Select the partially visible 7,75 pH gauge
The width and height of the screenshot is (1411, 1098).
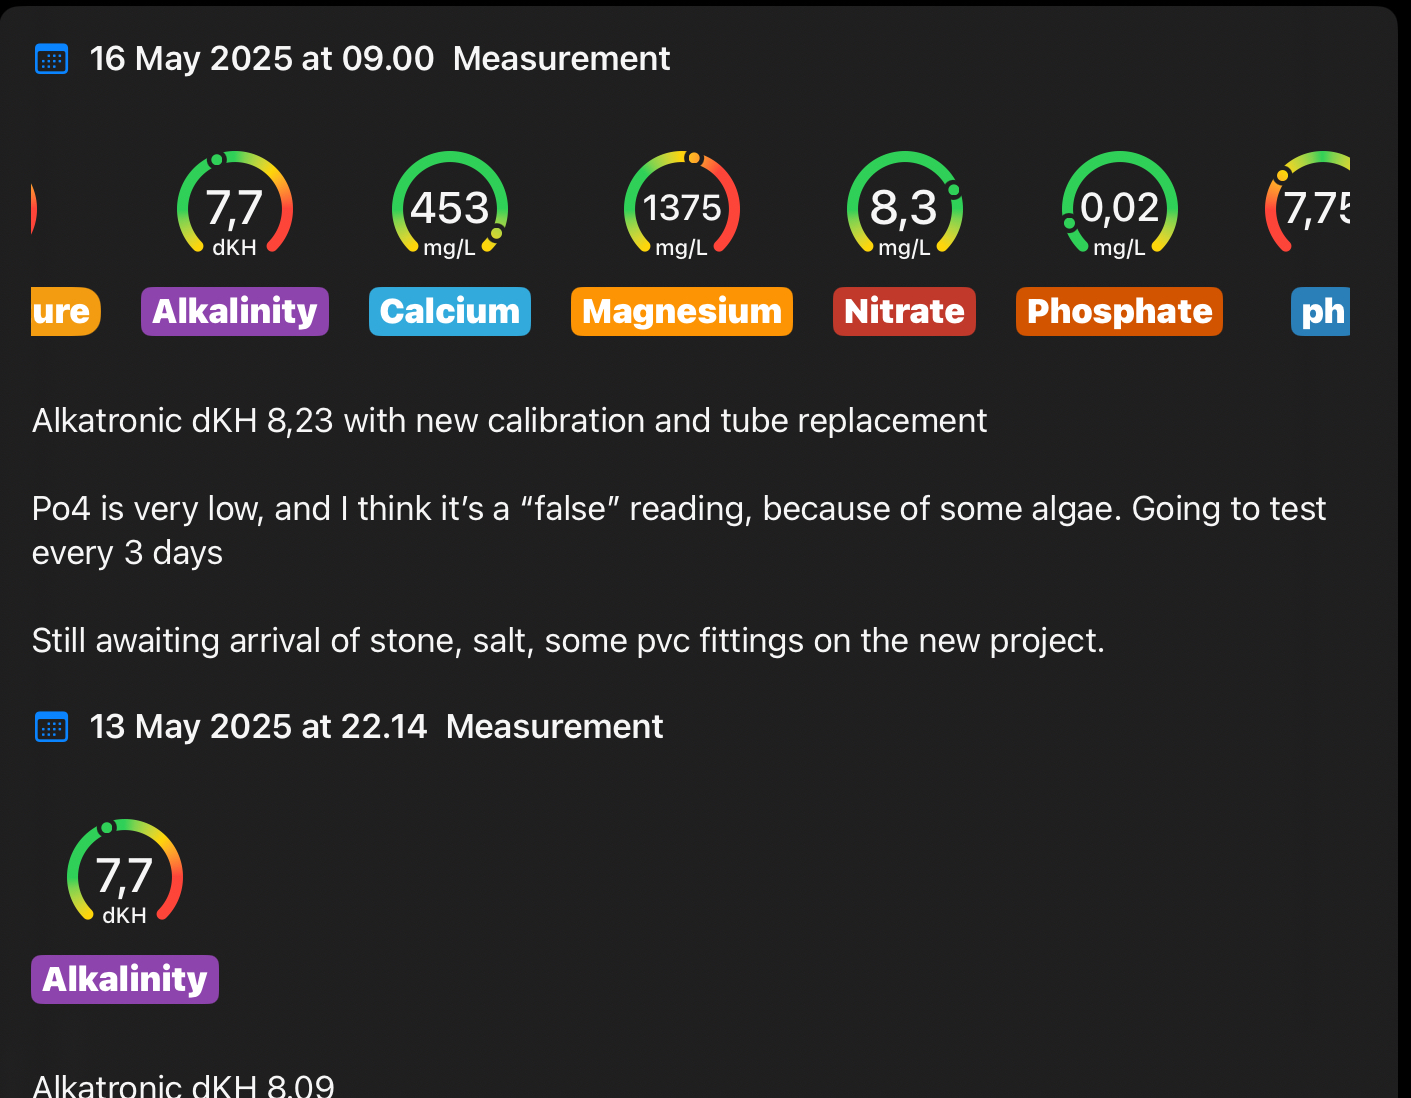1312,207
